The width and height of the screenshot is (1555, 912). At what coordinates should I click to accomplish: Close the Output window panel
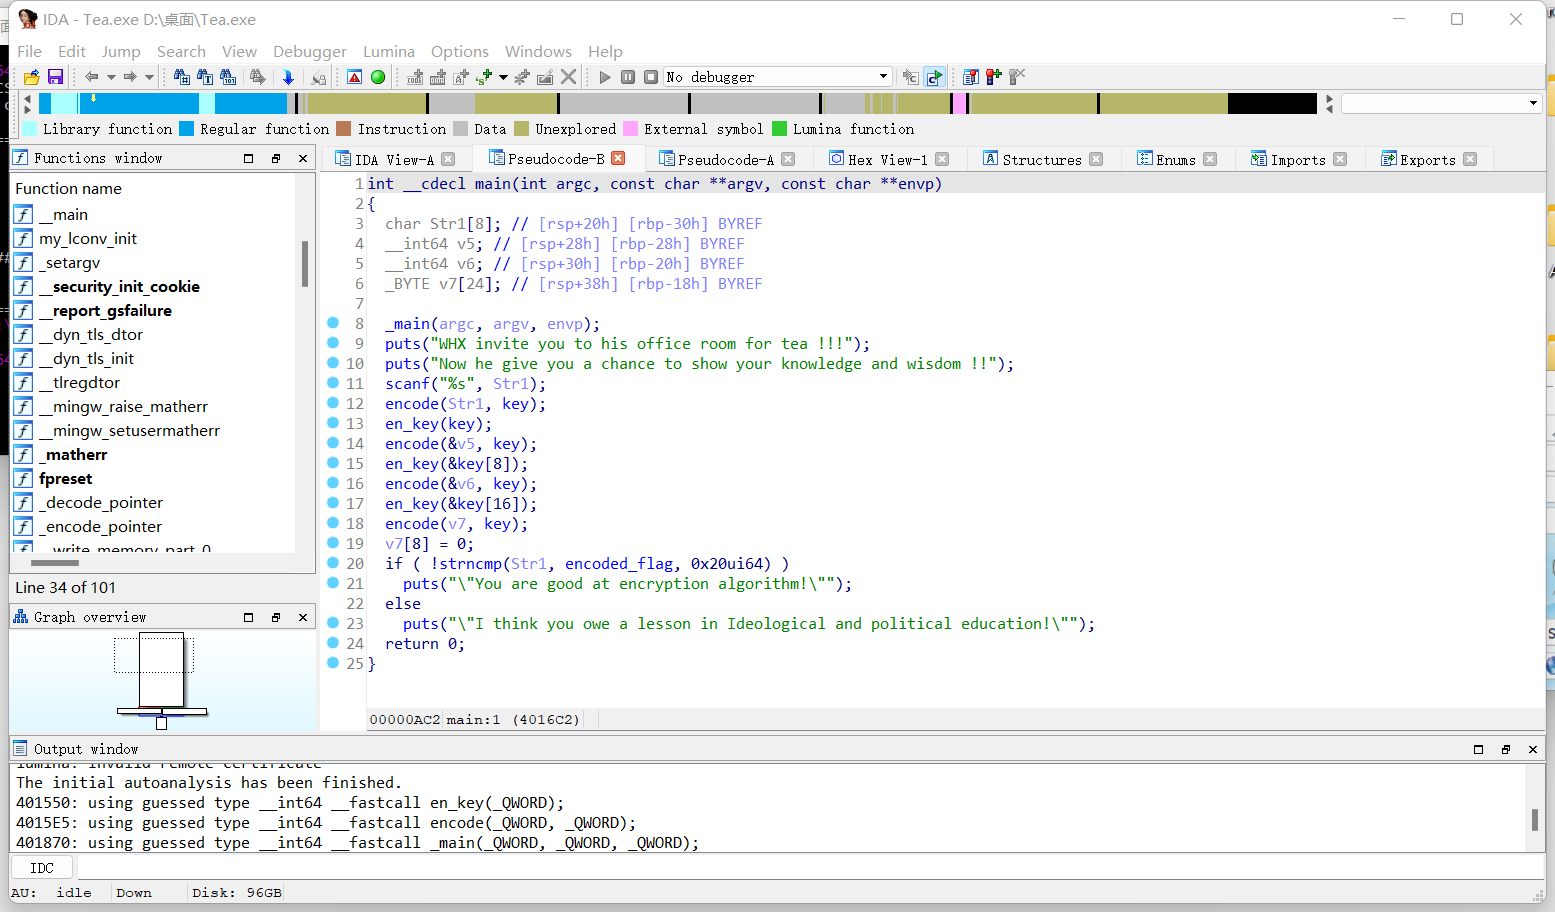[1533, 749]
